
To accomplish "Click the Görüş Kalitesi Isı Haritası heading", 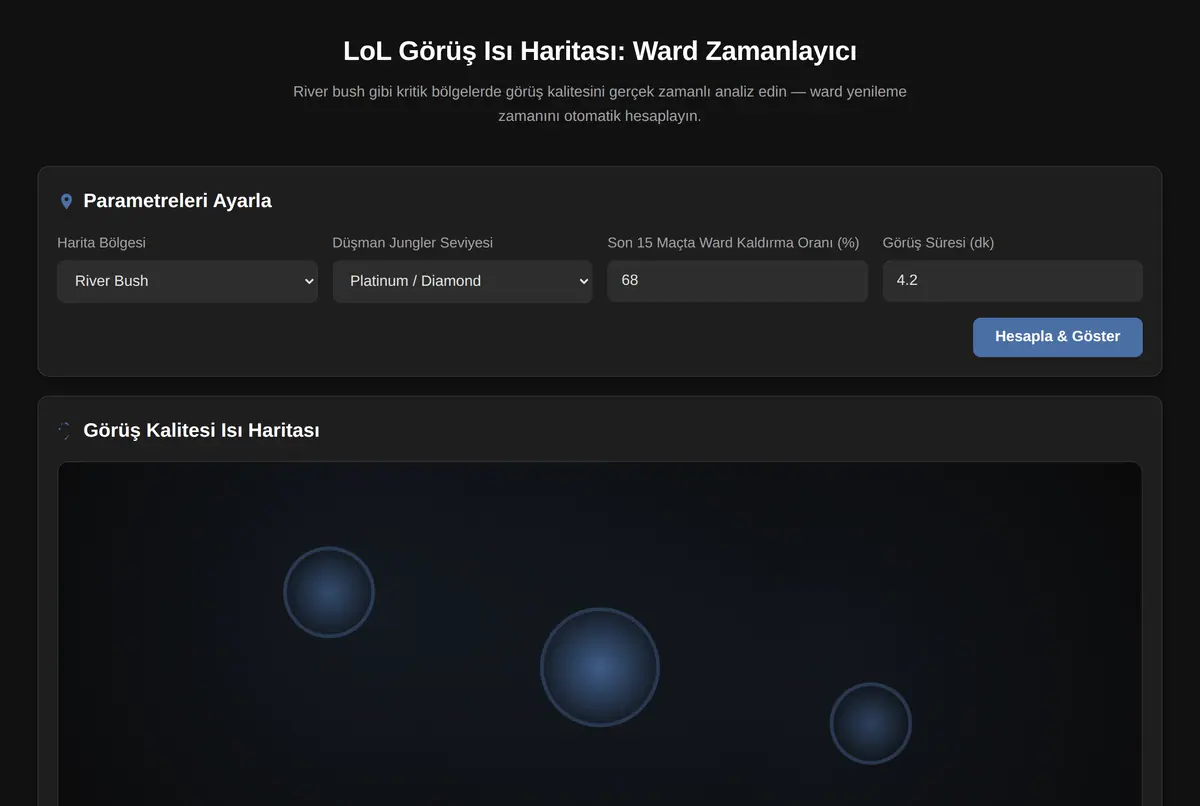I will coord(201,431).
